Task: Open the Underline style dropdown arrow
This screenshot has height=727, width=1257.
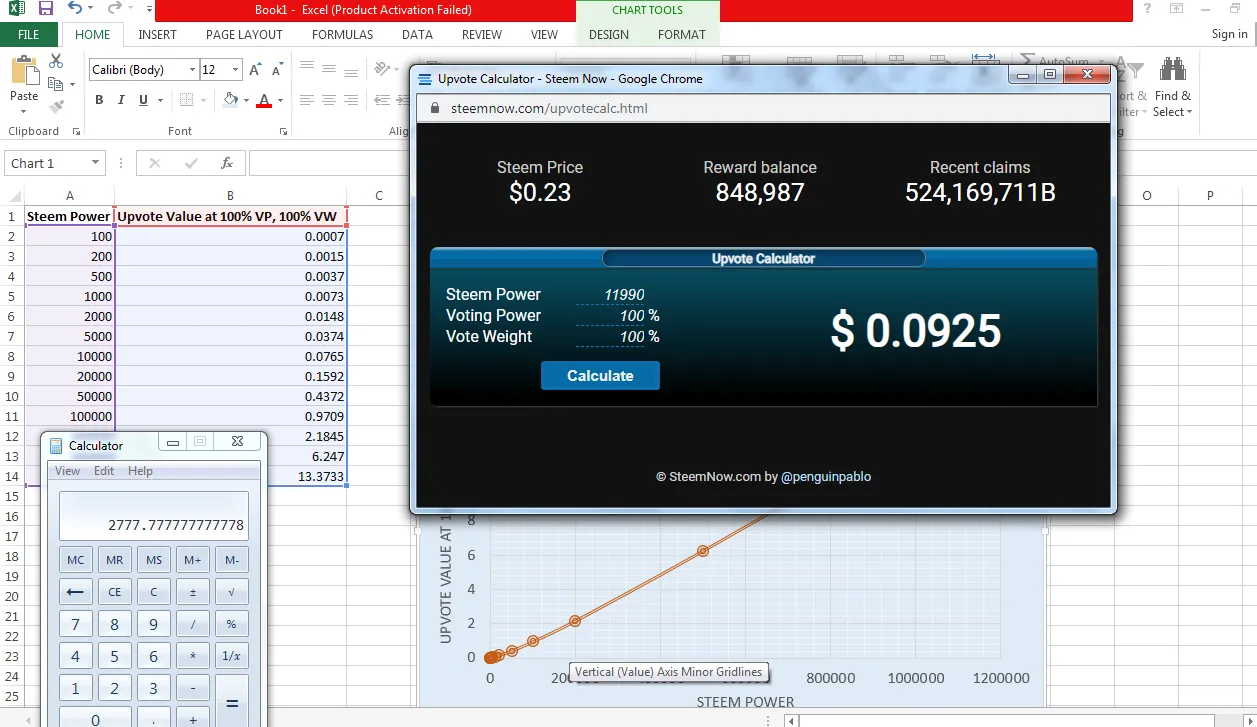Action: (x=159, y=101)
